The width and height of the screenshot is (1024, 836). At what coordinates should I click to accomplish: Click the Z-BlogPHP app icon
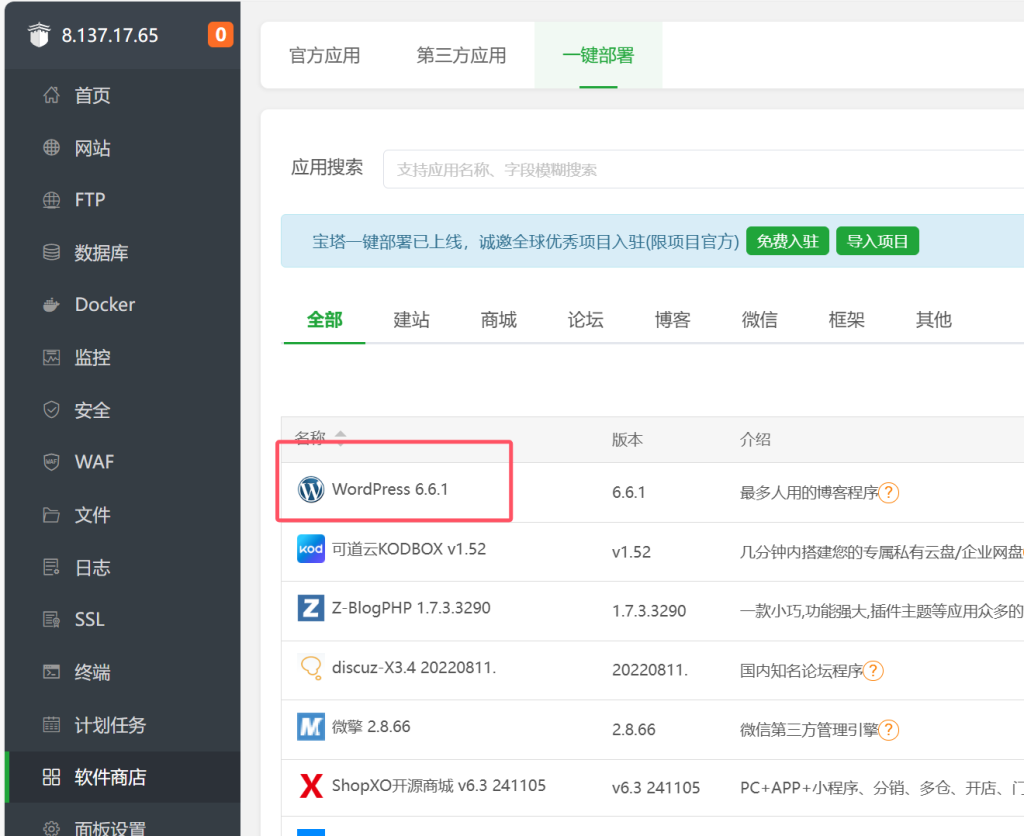[x=311, y=608]
